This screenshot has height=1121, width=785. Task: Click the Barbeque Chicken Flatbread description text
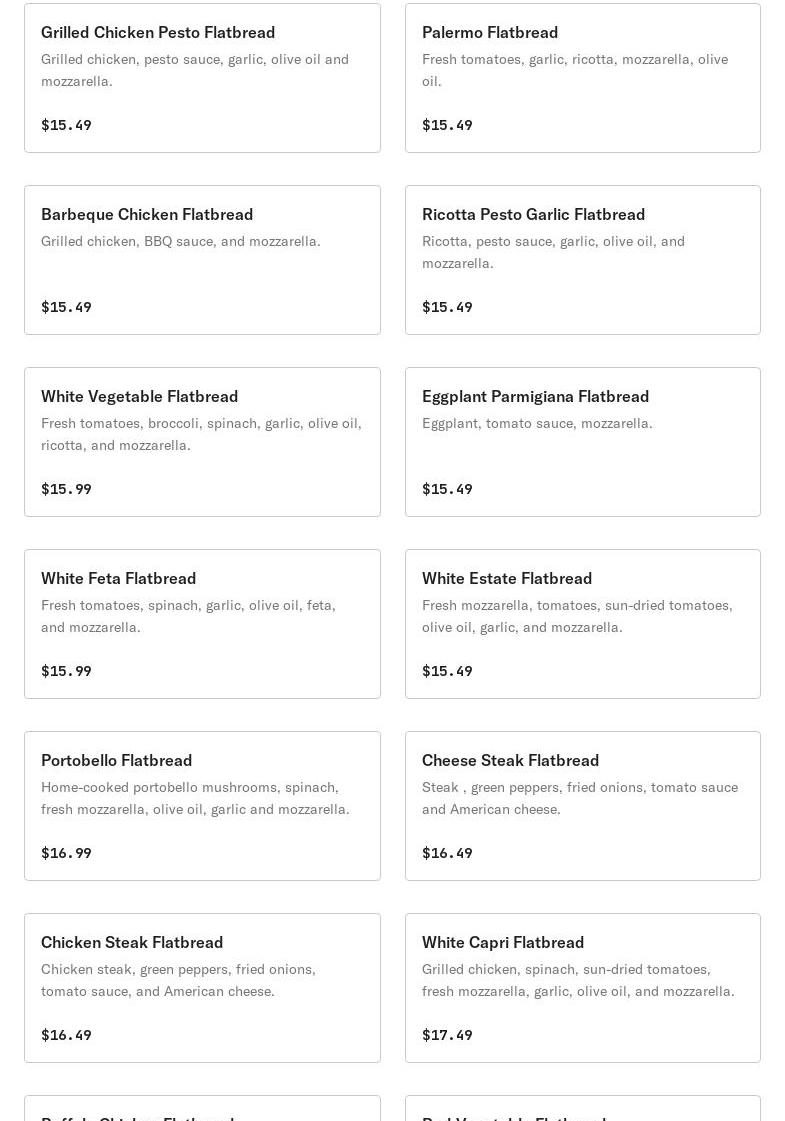point(181,241)
